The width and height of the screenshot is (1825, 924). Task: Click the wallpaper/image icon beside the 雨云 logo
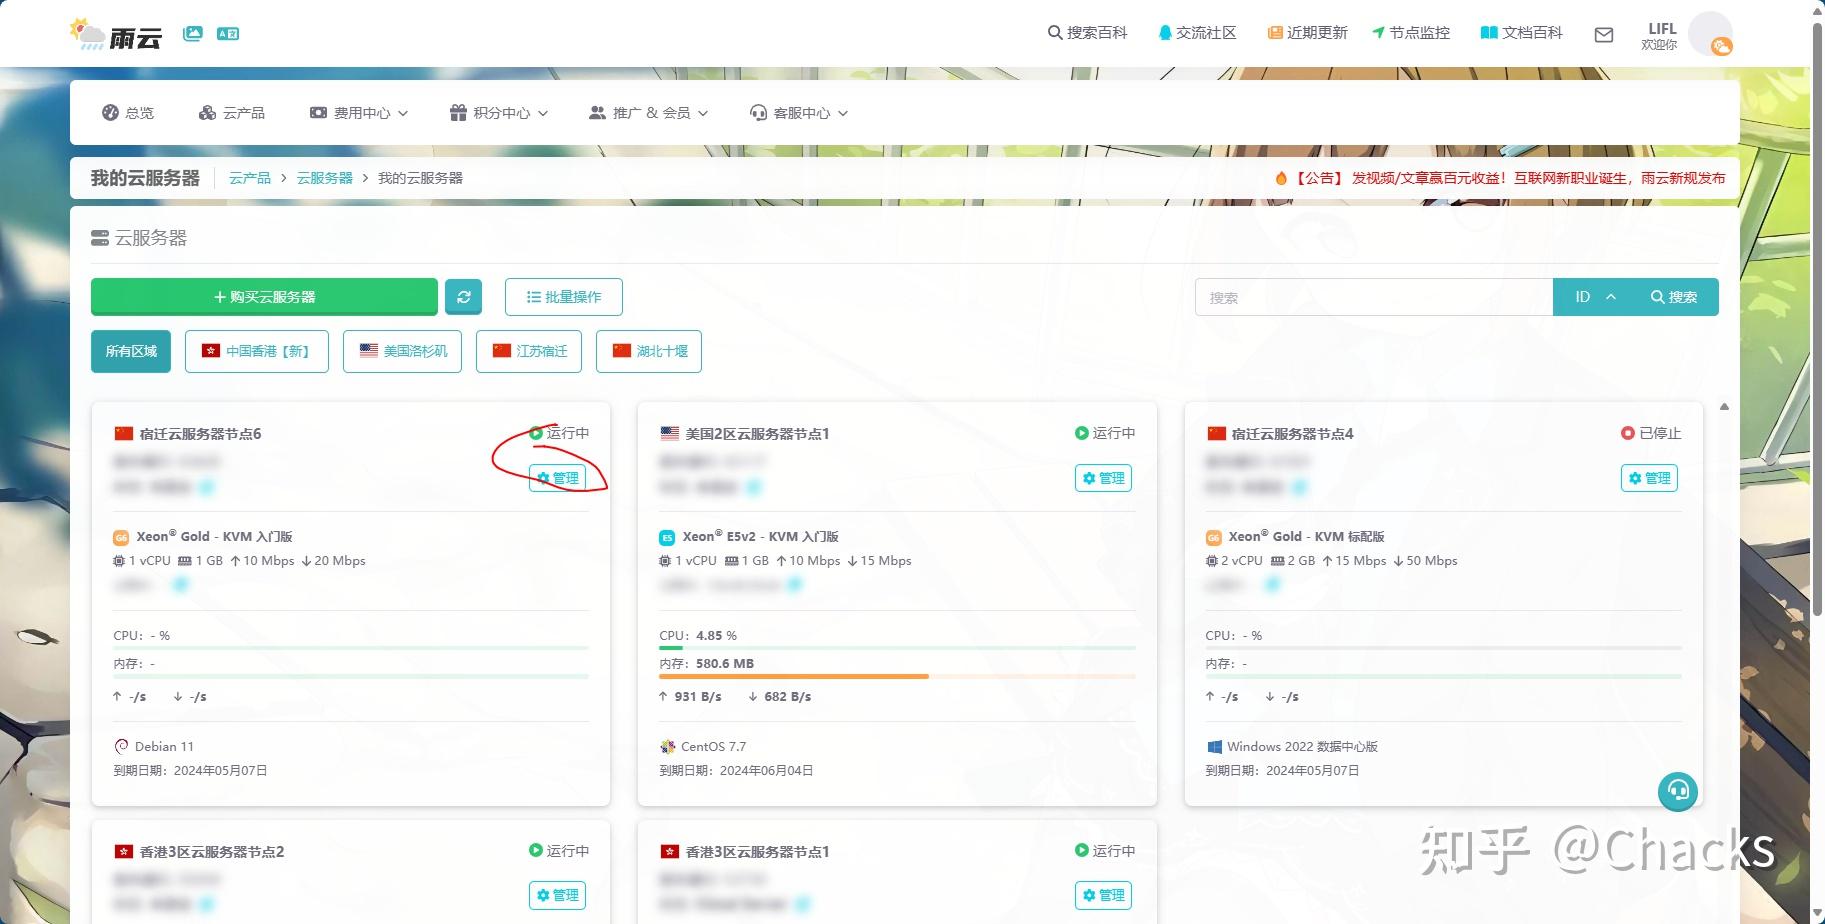[x=193, y=32]
